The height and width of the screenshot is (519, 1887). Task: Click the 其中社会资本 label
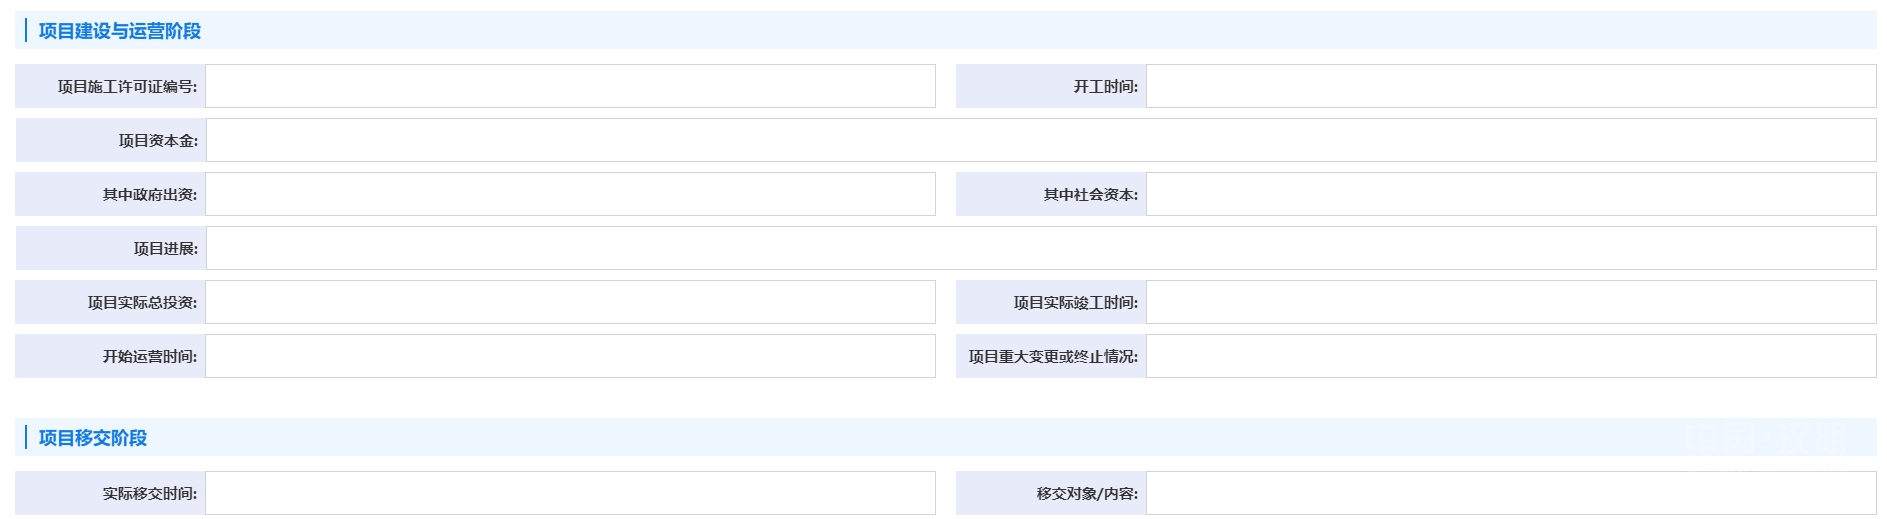(x=1090, y=195)
